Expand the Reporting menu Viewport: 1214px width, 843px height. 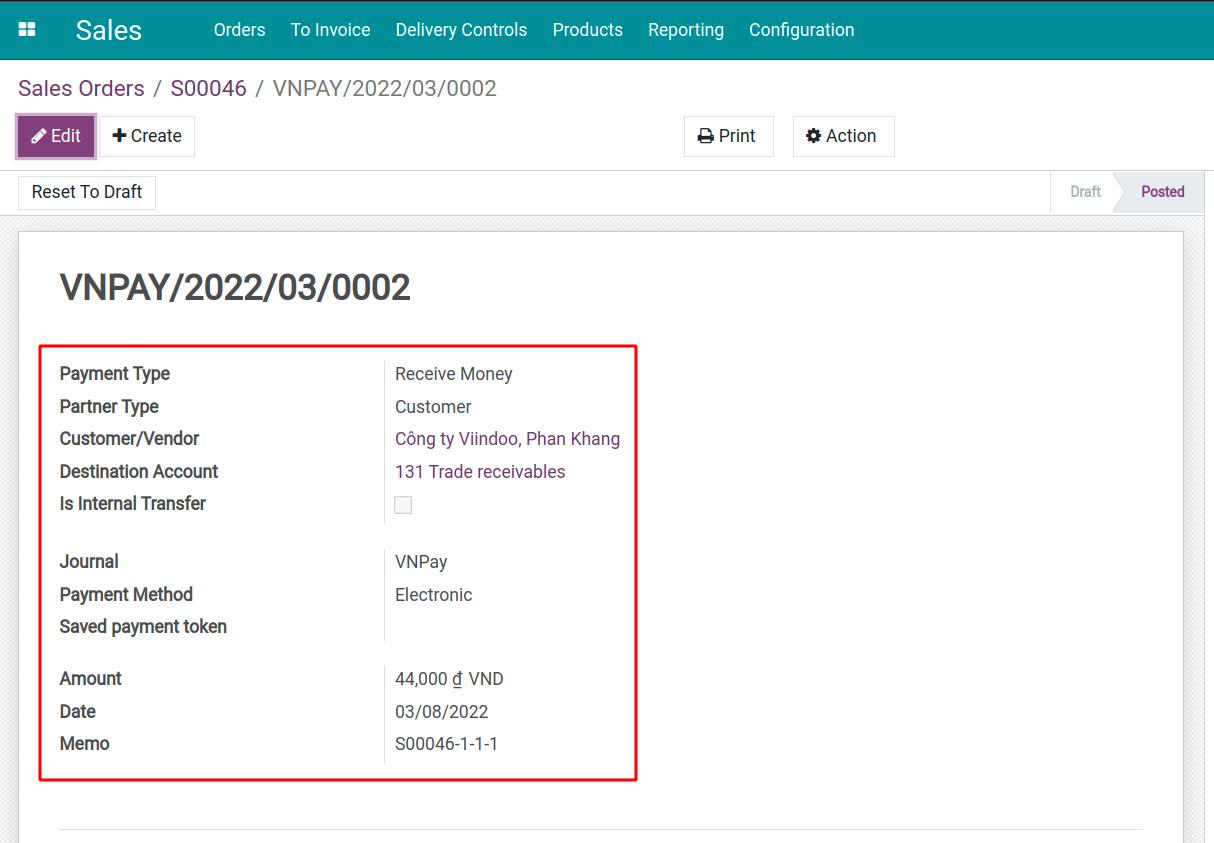click(x=685, y=30)
